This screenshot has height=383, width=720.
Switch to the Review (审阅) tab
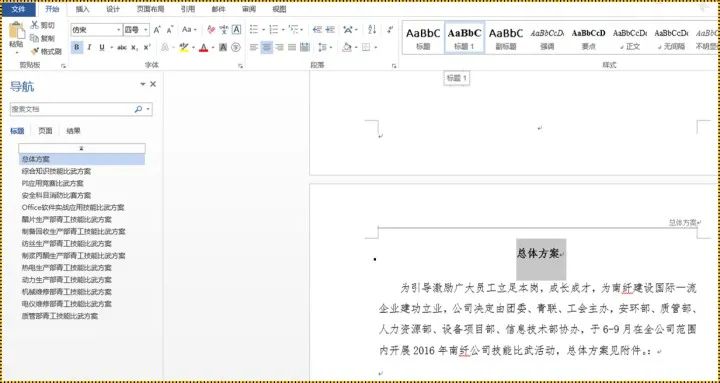coord(248,9)
